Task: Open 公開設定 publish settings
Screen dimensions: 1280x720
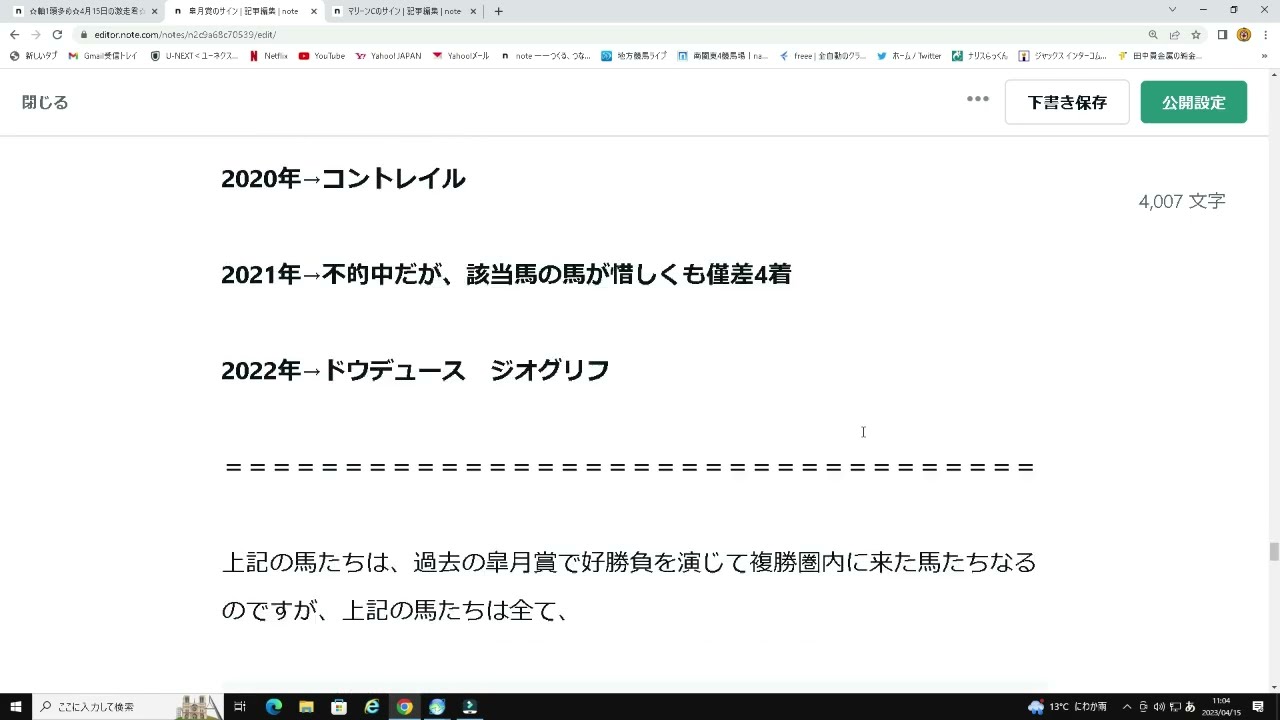Action: pyautogui.click(x=1193, y=101)
